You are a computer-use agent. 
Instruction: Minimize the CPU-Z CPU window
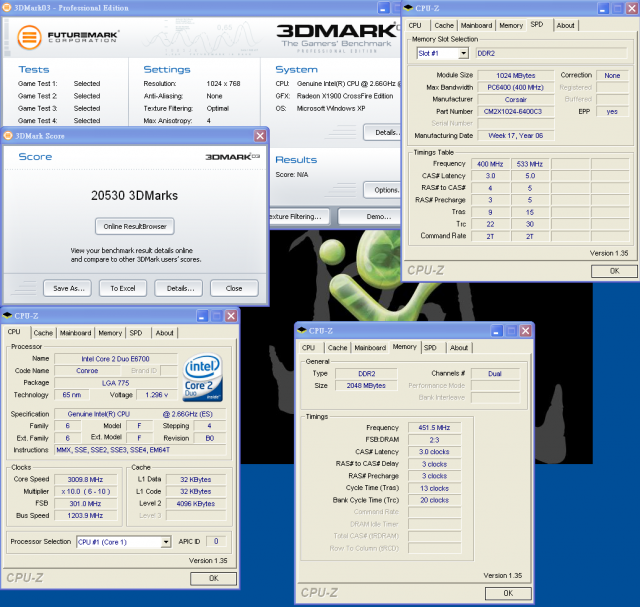(202, 316)
